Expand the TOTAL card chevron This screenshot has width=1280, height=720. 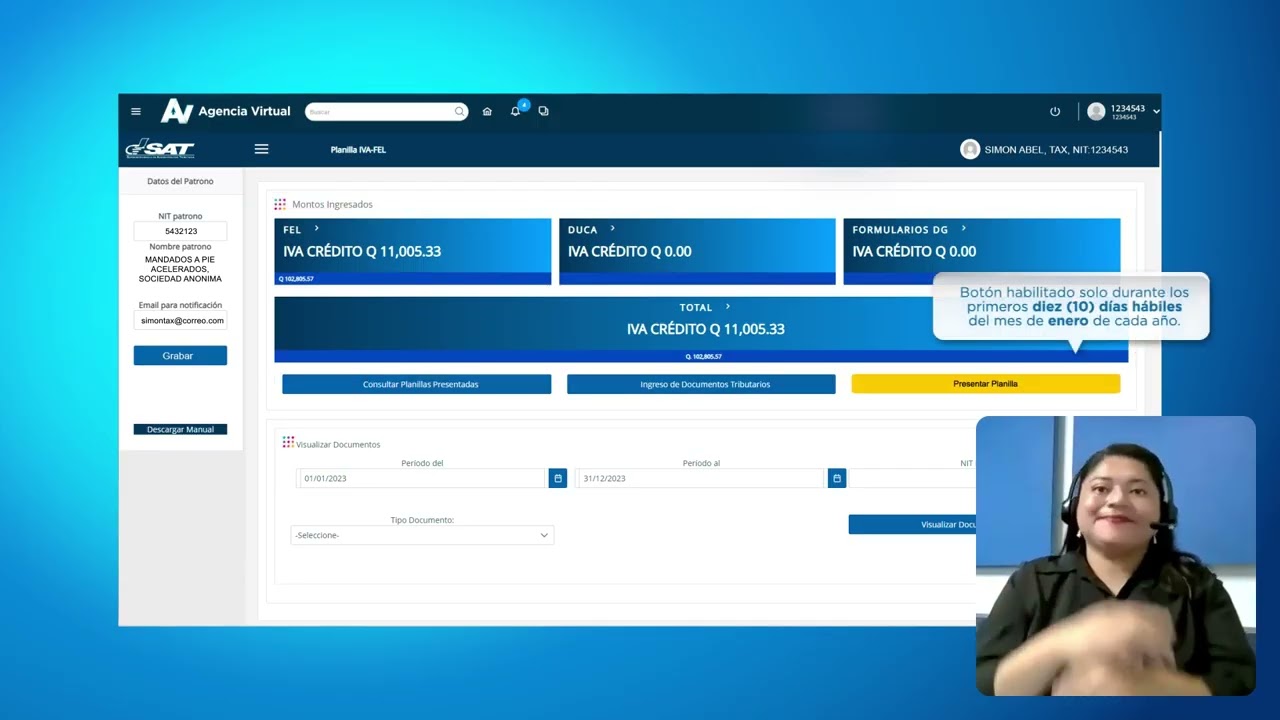(x=728, y=307)
